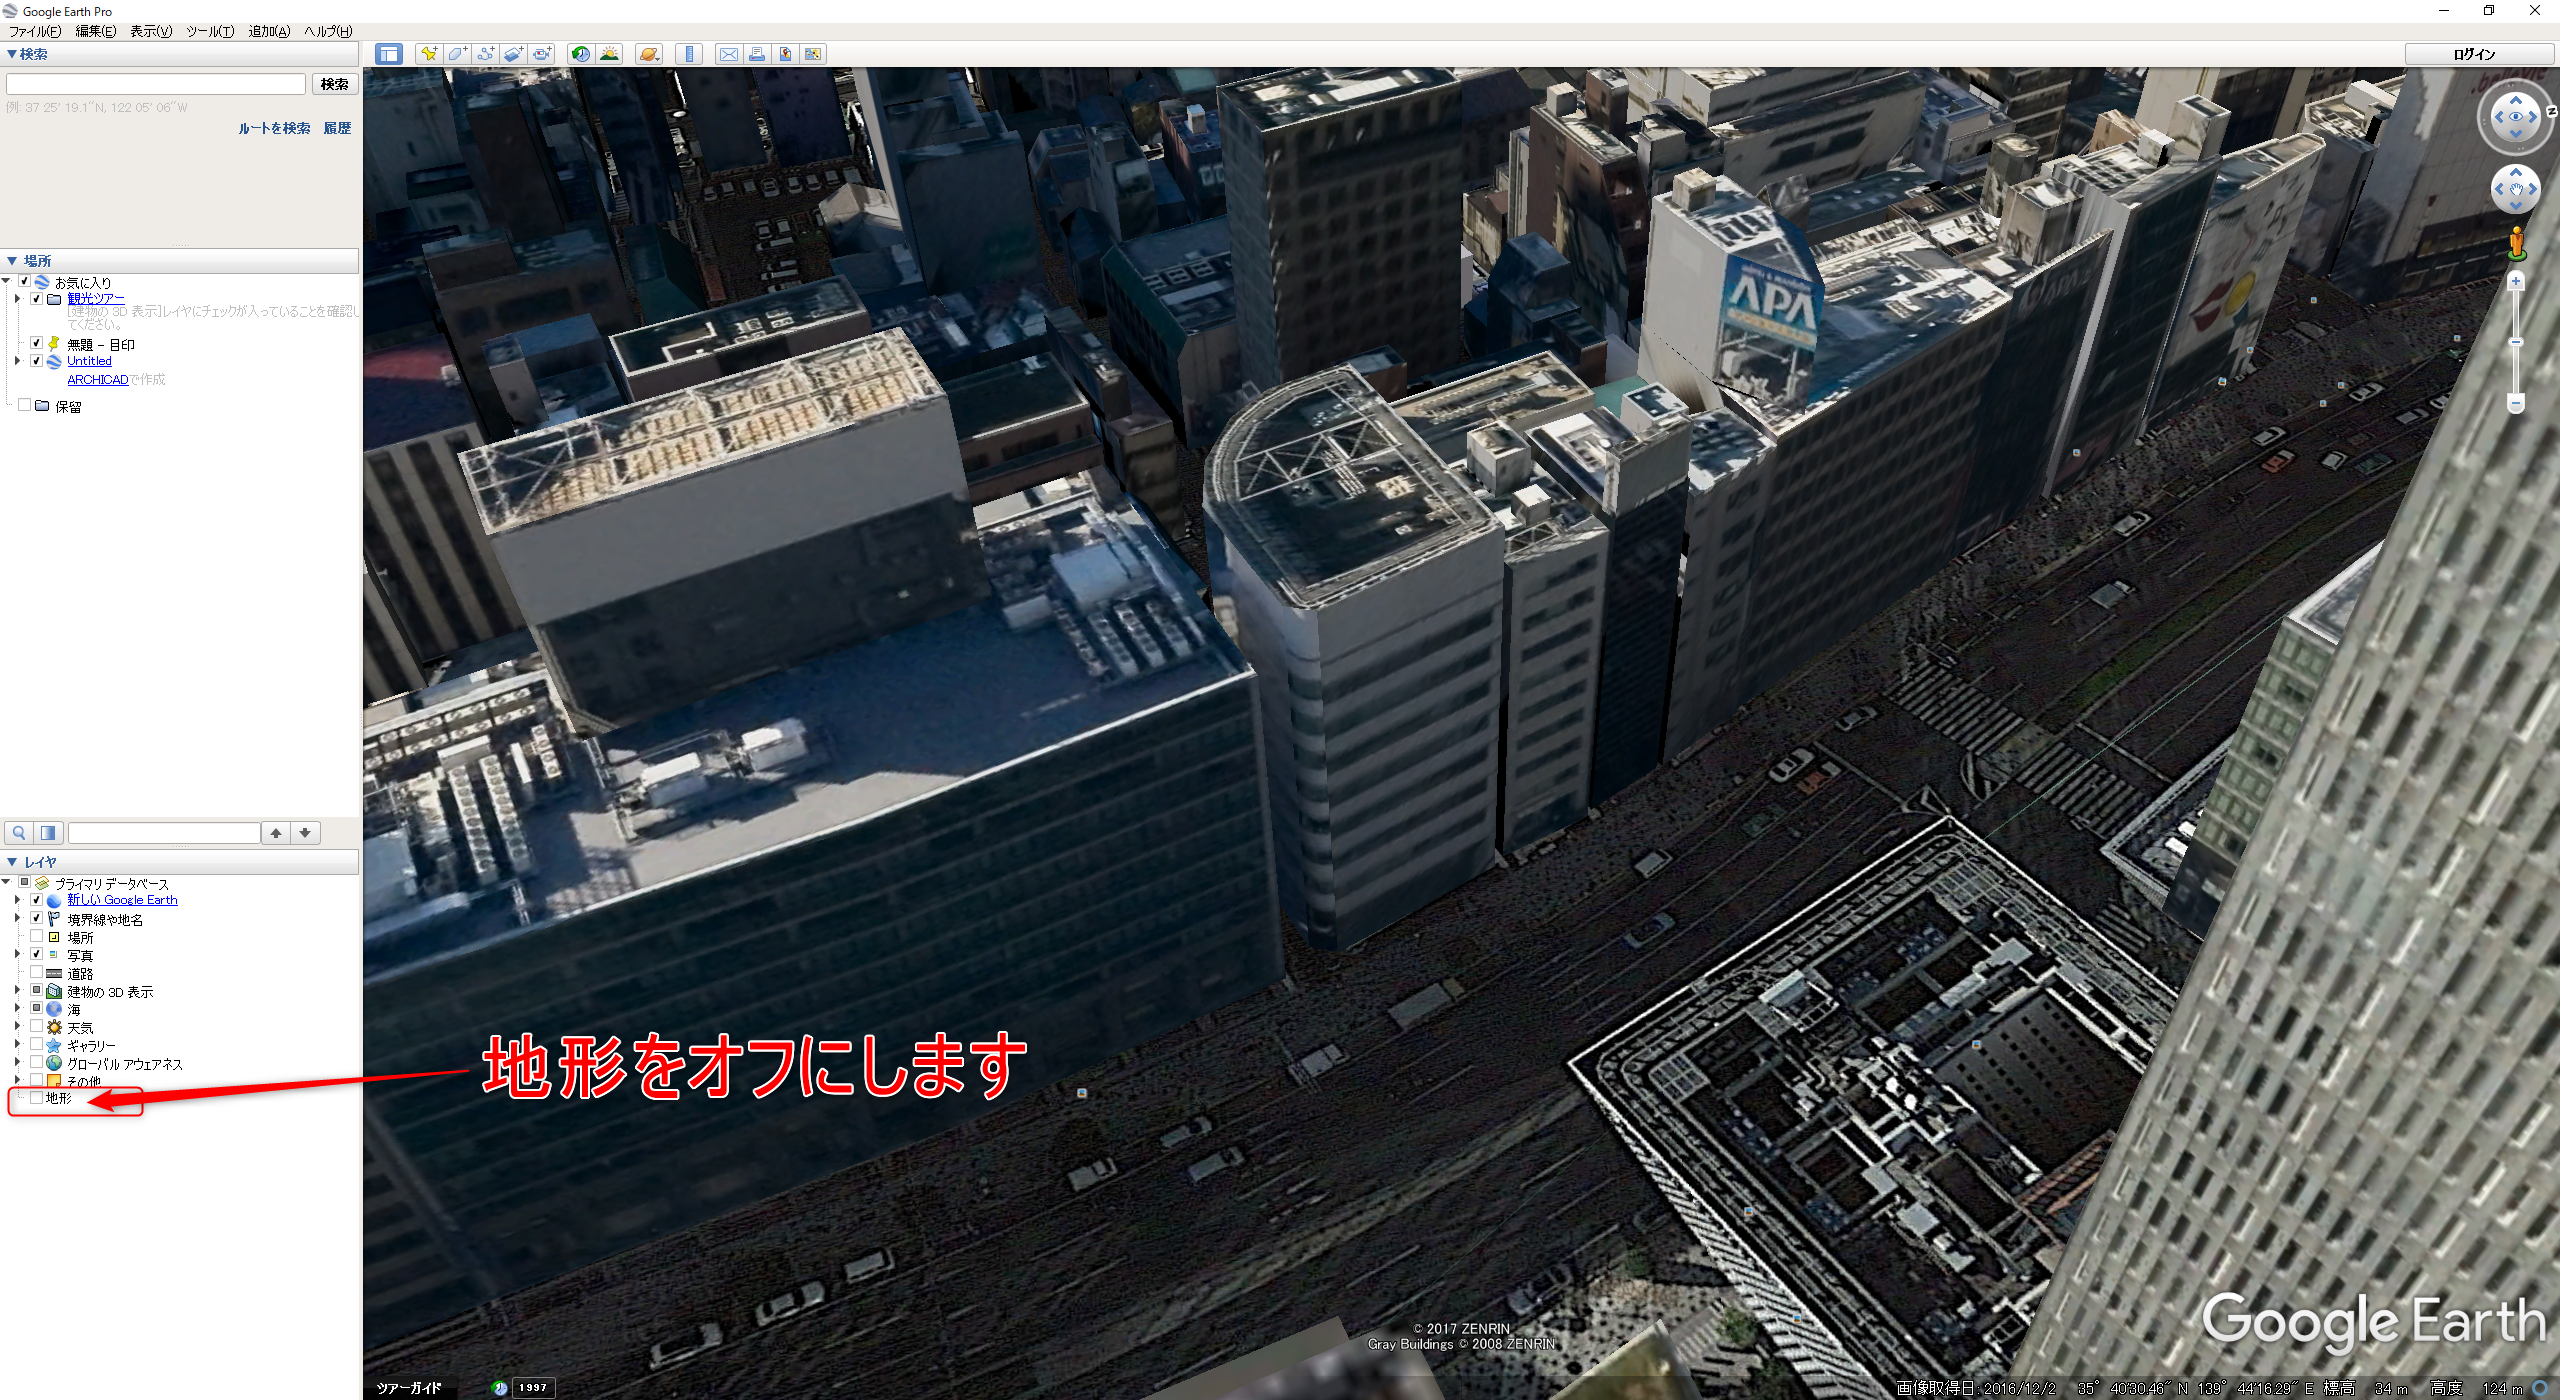2560x1400 pixels.
Task: Expand the 観光ツアー folder
Action: (17, 298)
